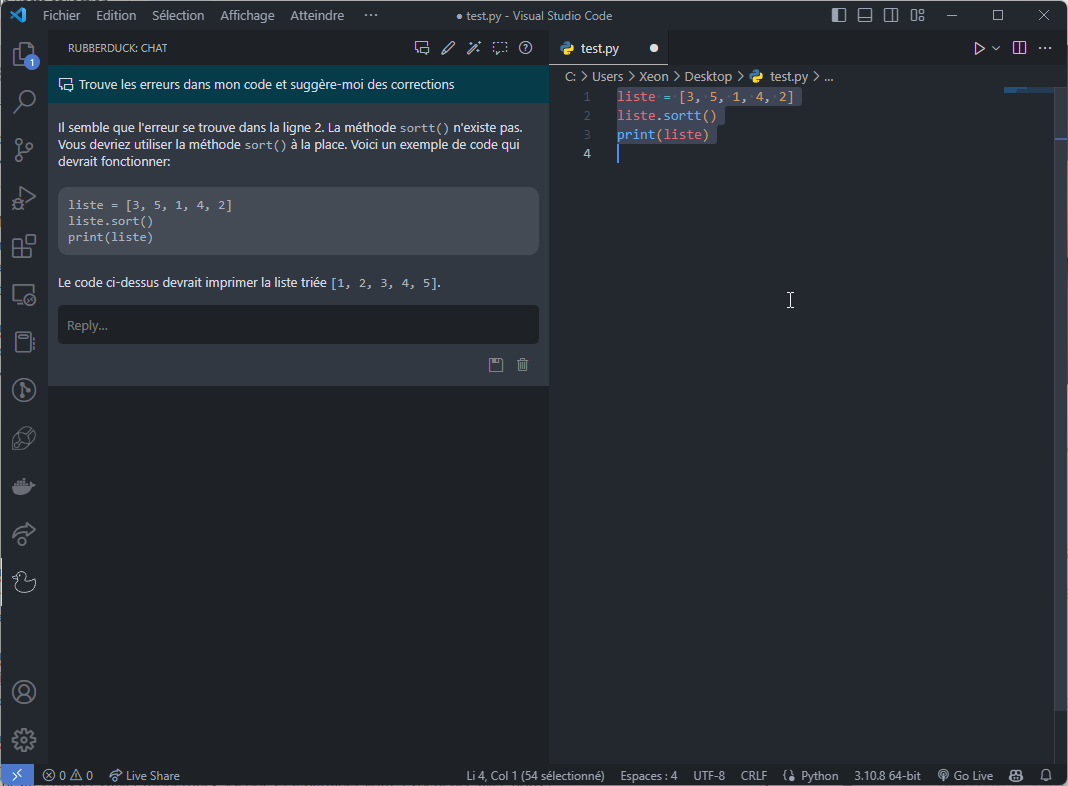
Task: Click Li 4, Col 1 cursor position
Action: (535, 775)
